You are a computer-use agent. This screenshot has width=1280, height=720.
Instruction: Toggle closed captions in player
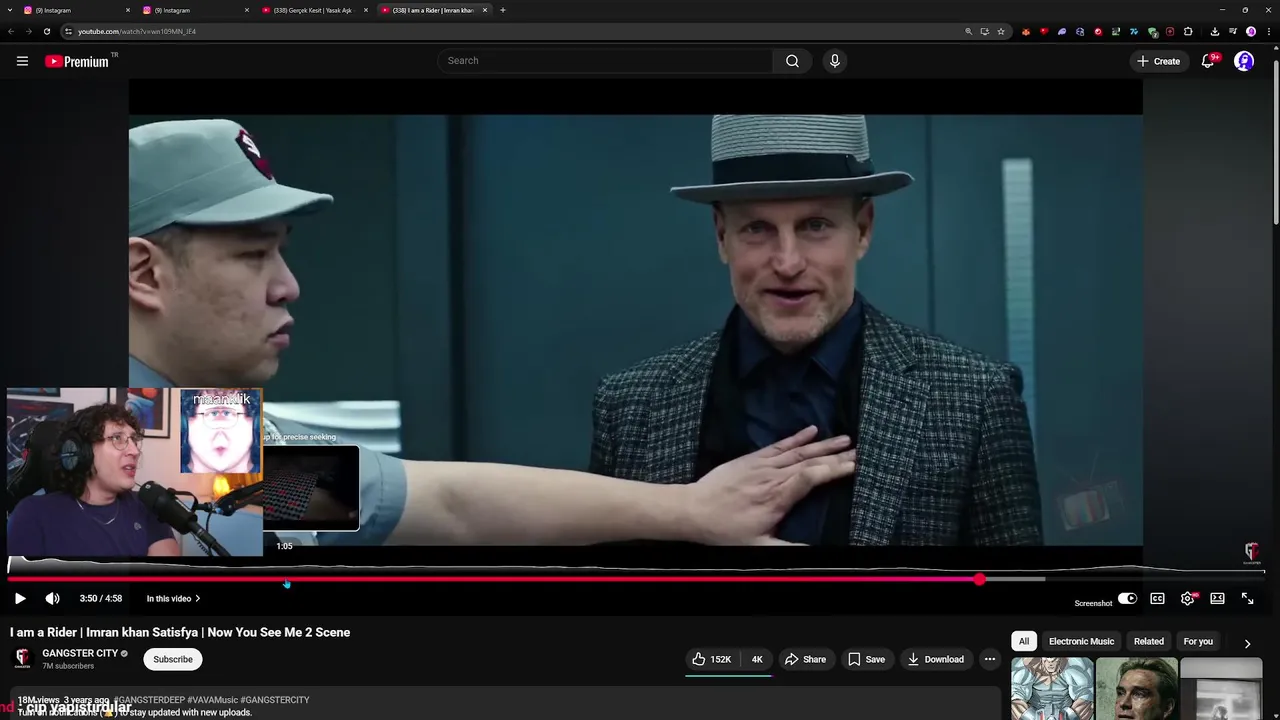[x=1157, y=598]
